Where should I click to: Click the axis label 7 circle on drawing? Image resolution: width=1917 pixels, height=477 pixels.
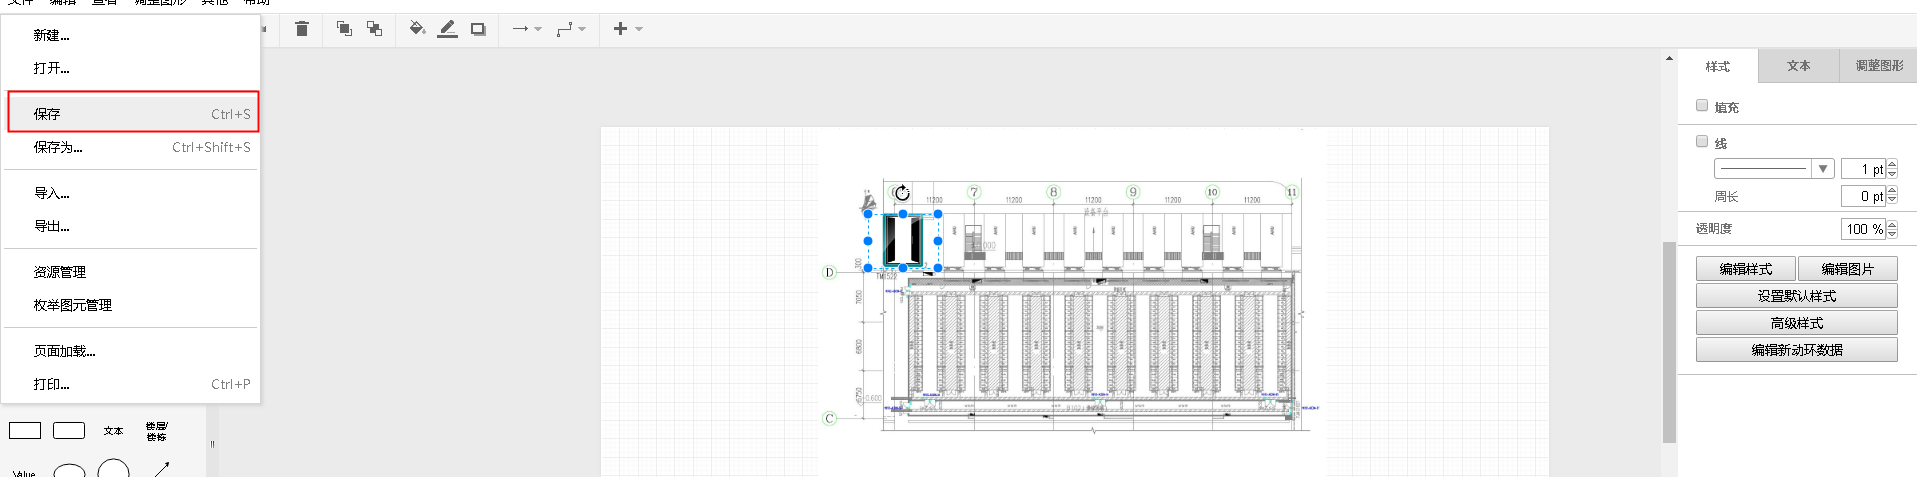(x=974, y=192)
